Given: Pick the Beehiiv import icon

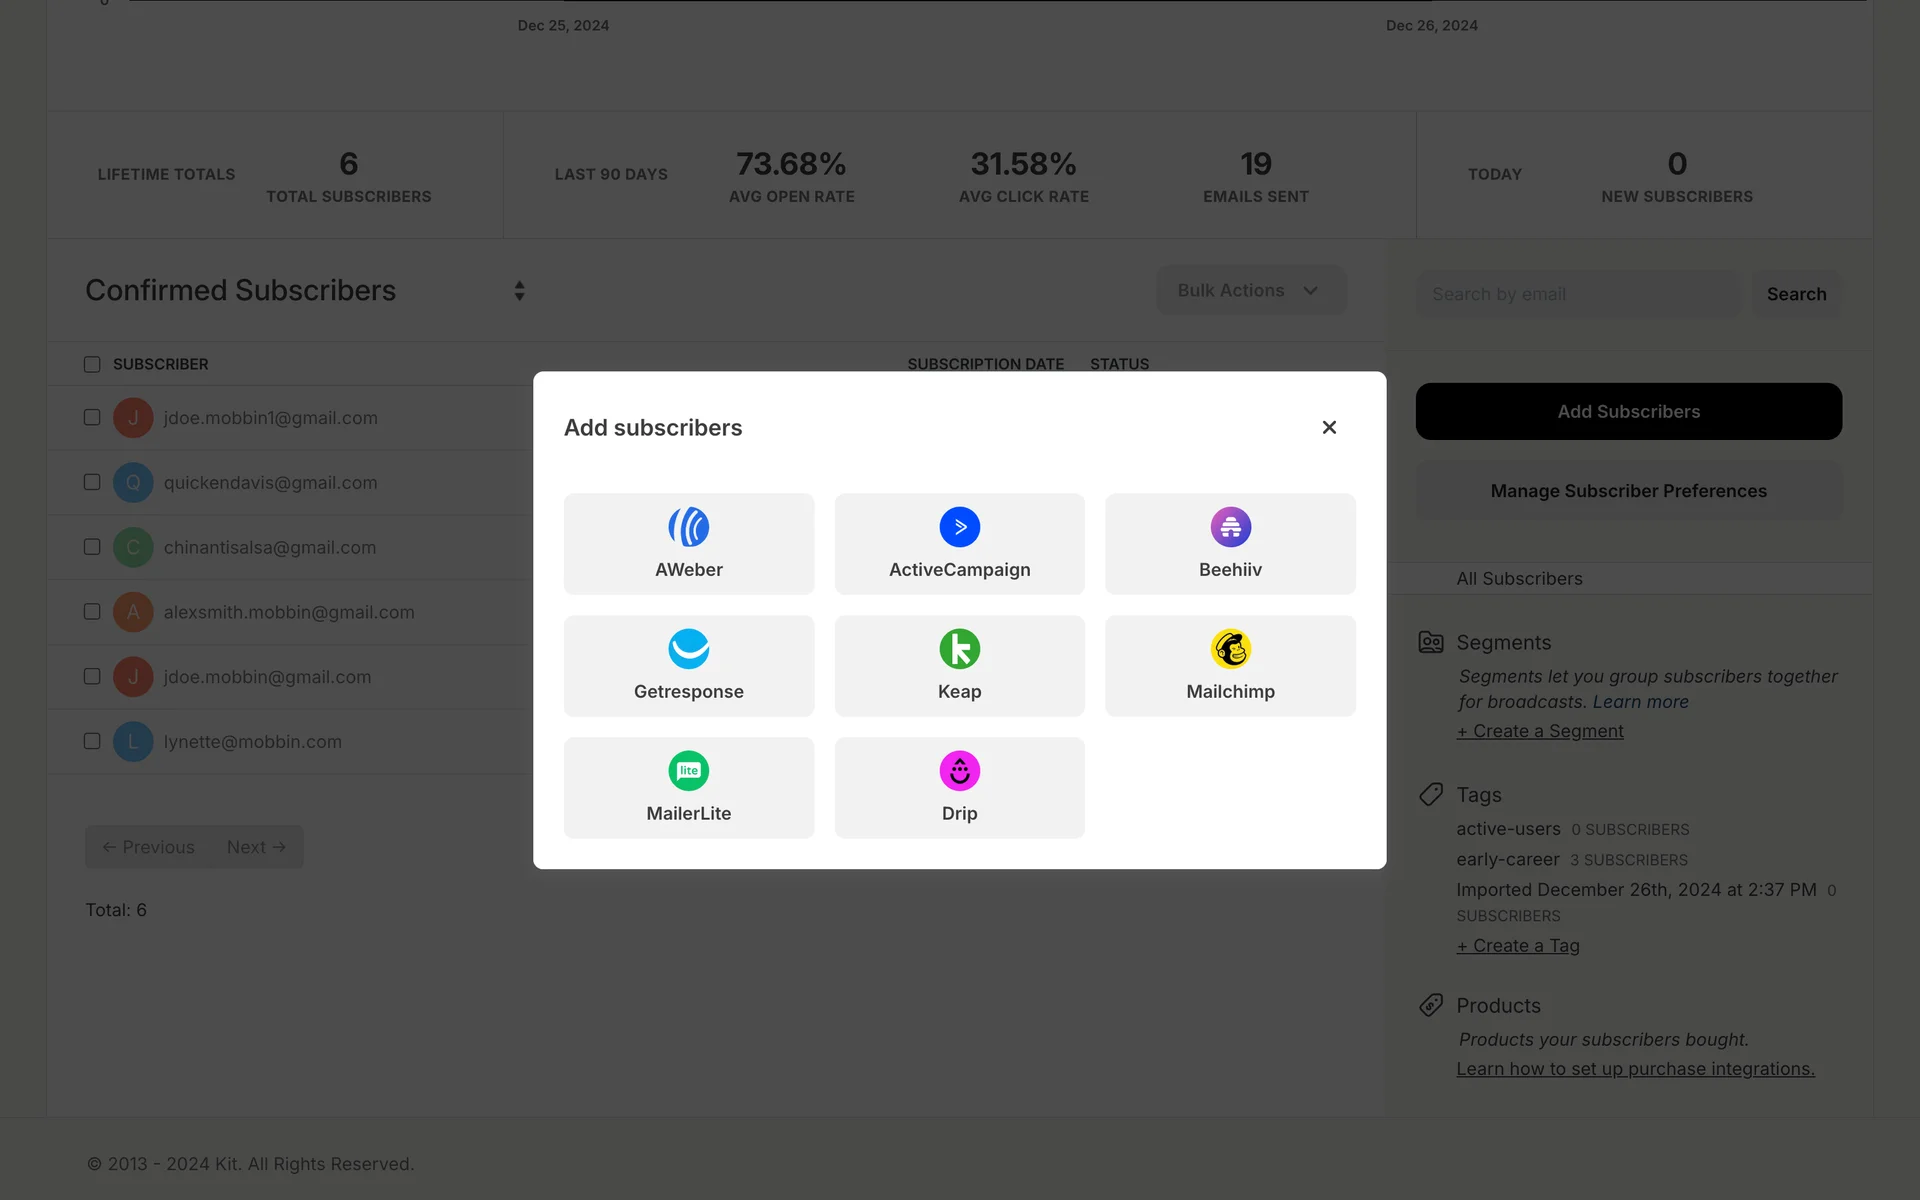Looking at the screenshot, I should pyautogui.click(x=1230, y=527).
